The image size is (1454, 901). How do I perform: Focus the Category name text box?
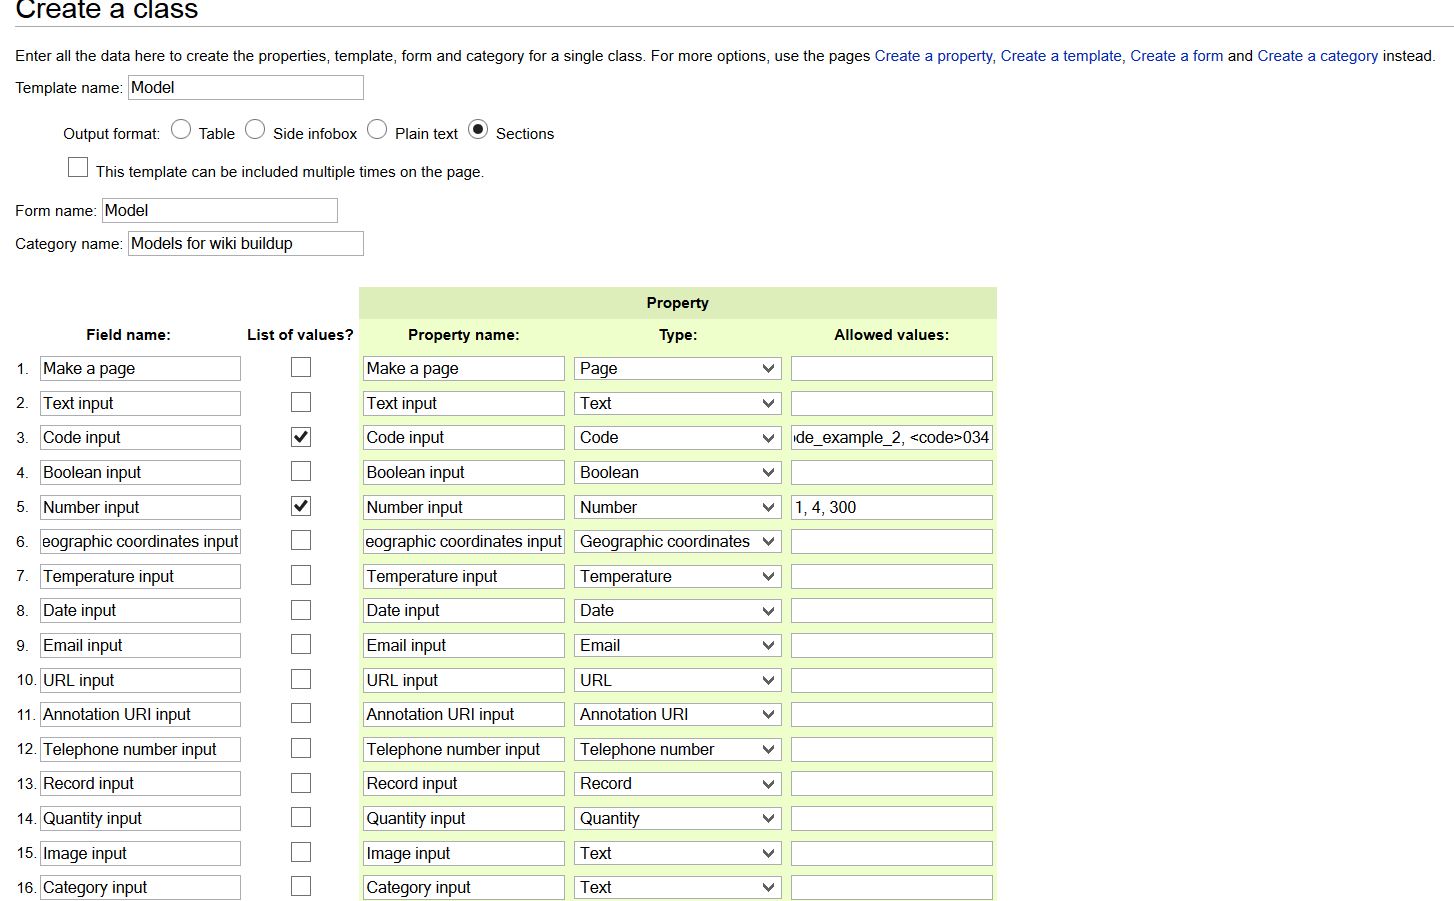click(x=246, y=244)
